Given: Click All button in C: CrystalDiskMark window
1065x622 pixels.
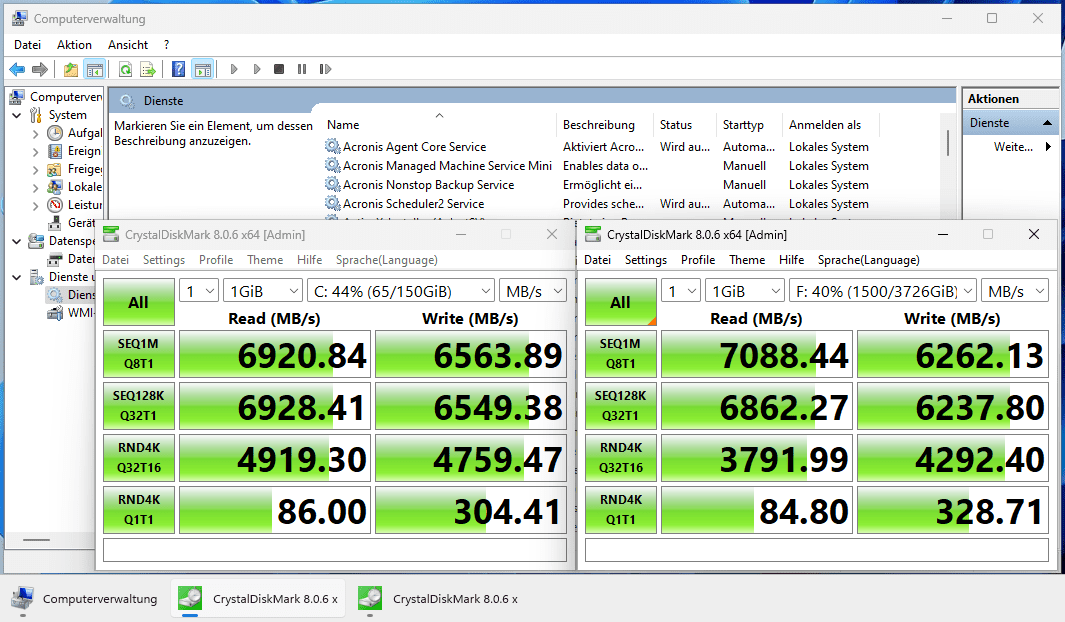Looking at the screenshot, I should click(x=139, y=302).
